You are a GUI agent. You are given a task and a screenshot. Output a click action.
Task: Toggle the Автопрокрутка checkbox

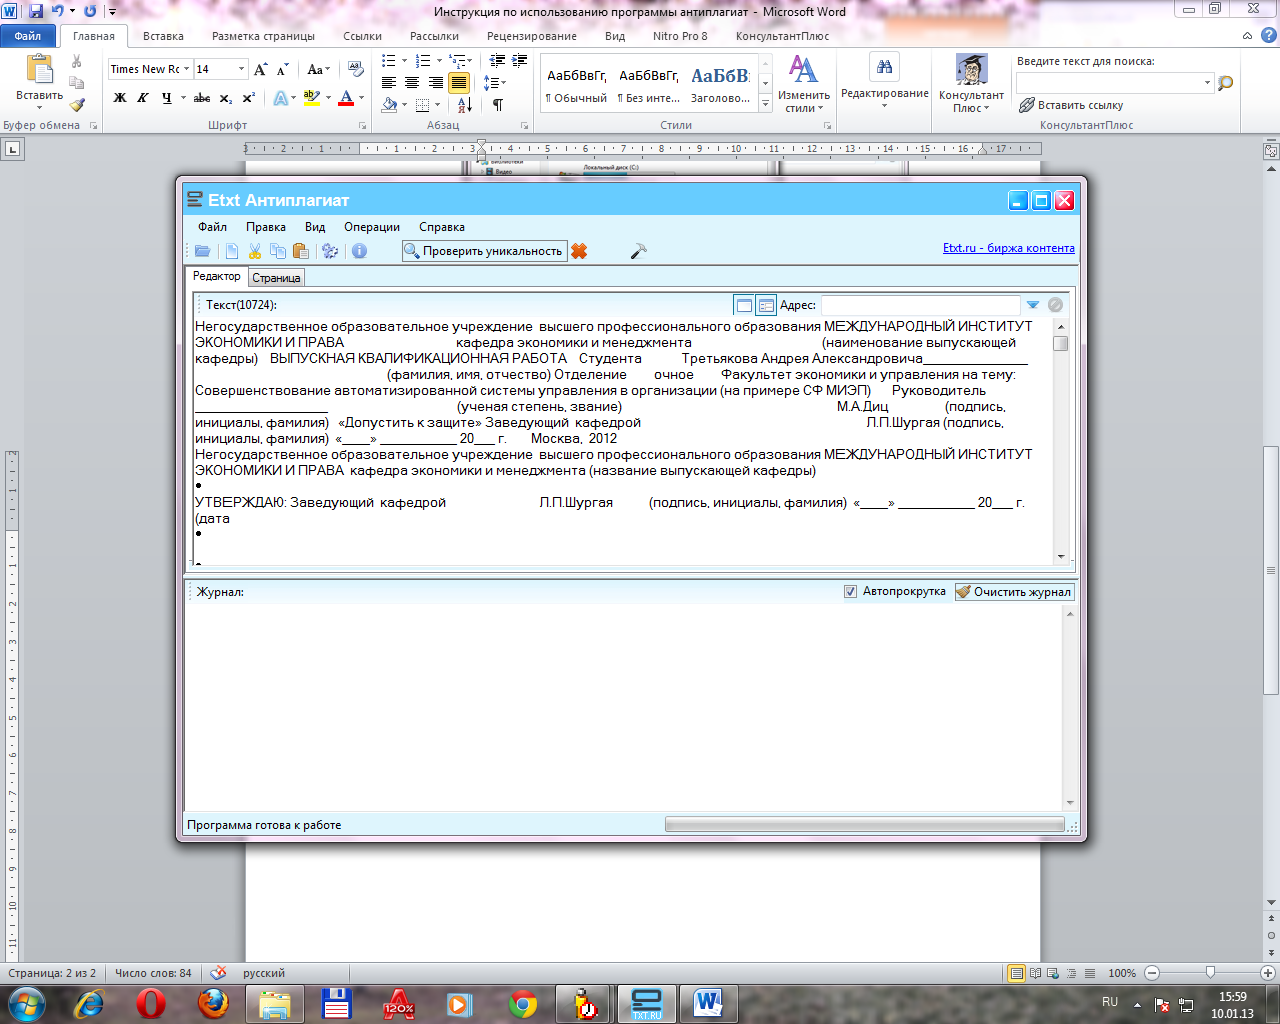click(x=850, y=591)
